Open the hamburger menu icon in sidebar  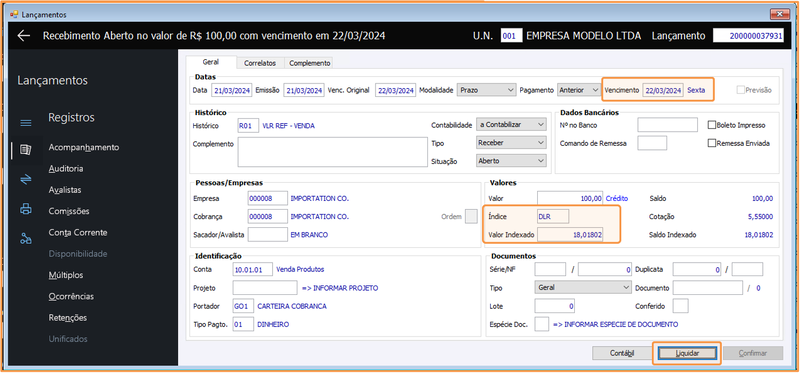click(26, 123)
